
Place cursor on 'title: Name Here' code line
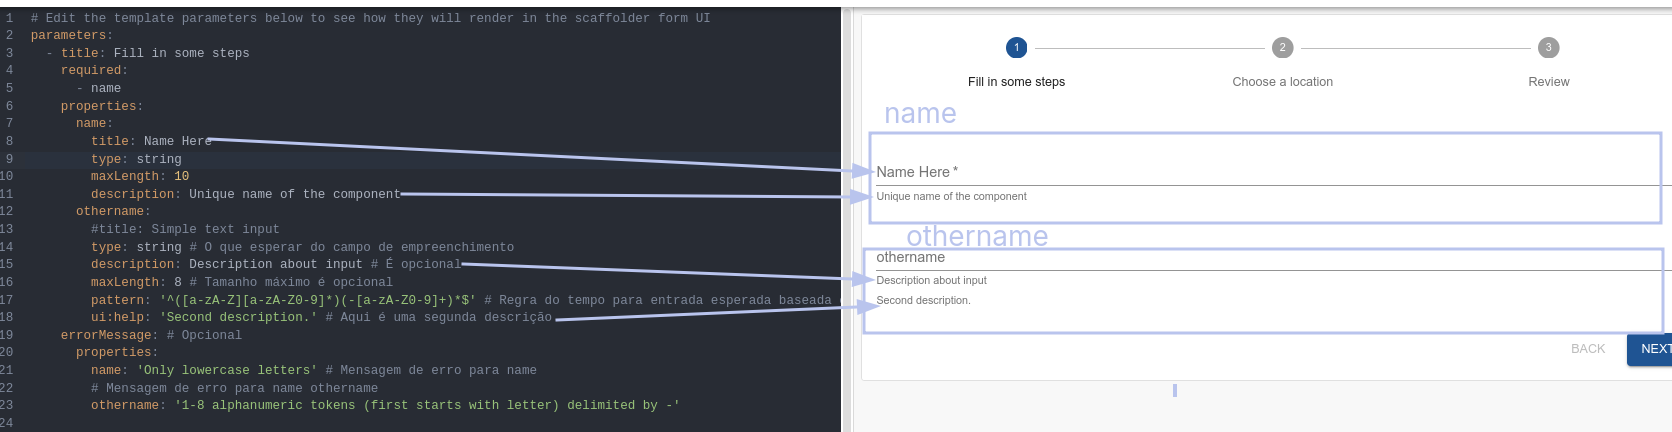coord(151,142)
